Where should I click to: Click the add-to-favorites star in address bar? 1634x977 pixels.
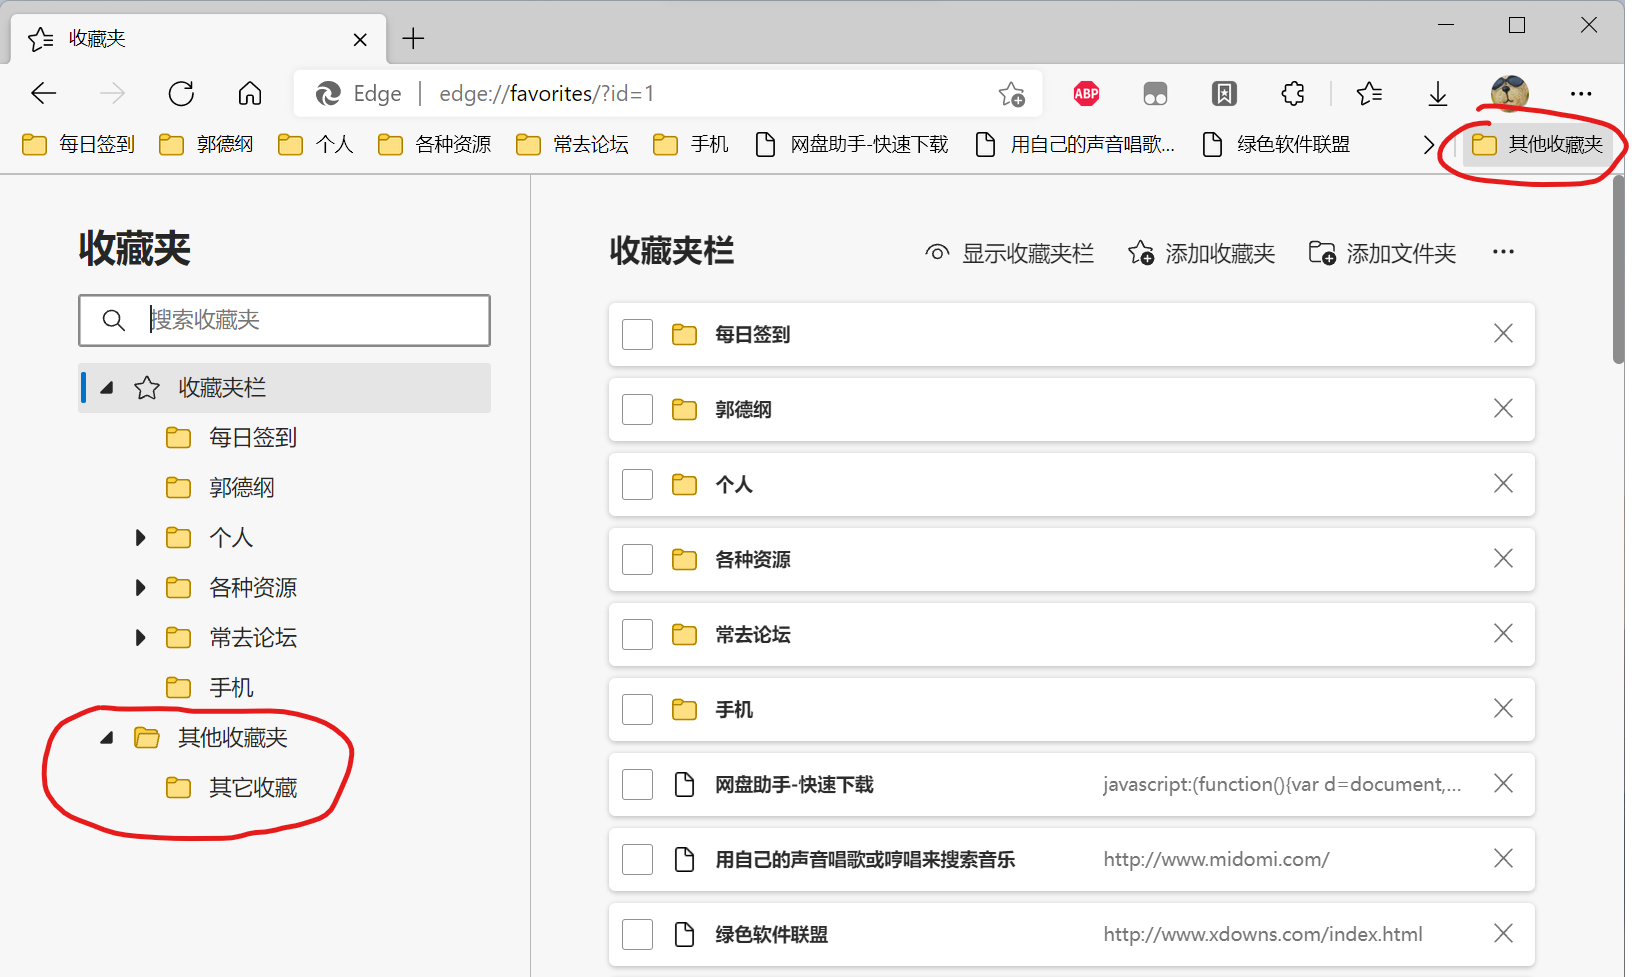pyautogui.click(x=1011, y=94)
